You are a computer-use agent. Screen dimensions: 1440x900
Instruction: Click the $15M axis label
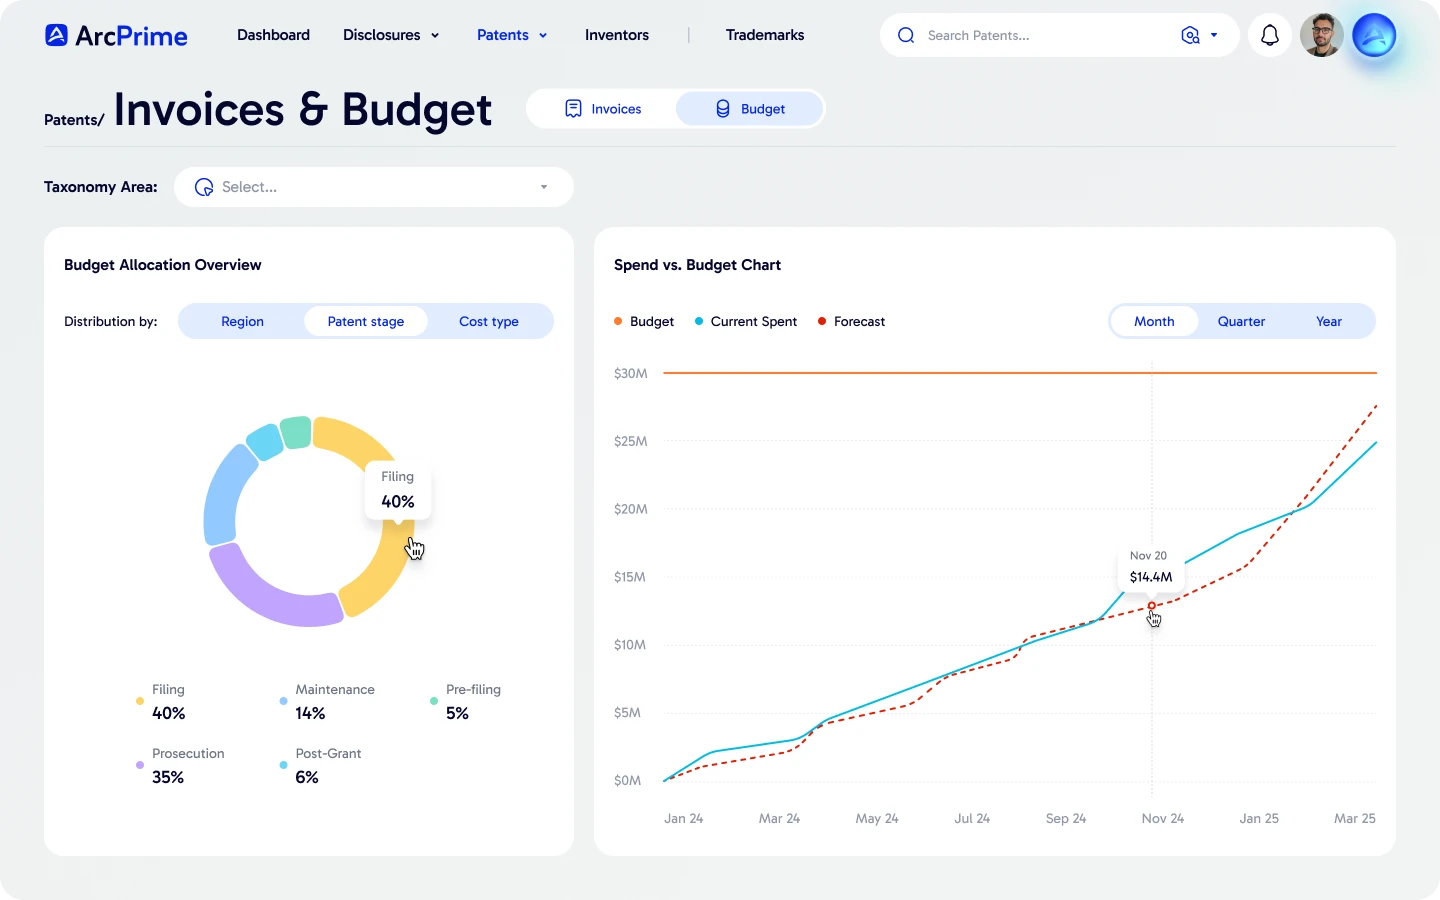(630, 577)
